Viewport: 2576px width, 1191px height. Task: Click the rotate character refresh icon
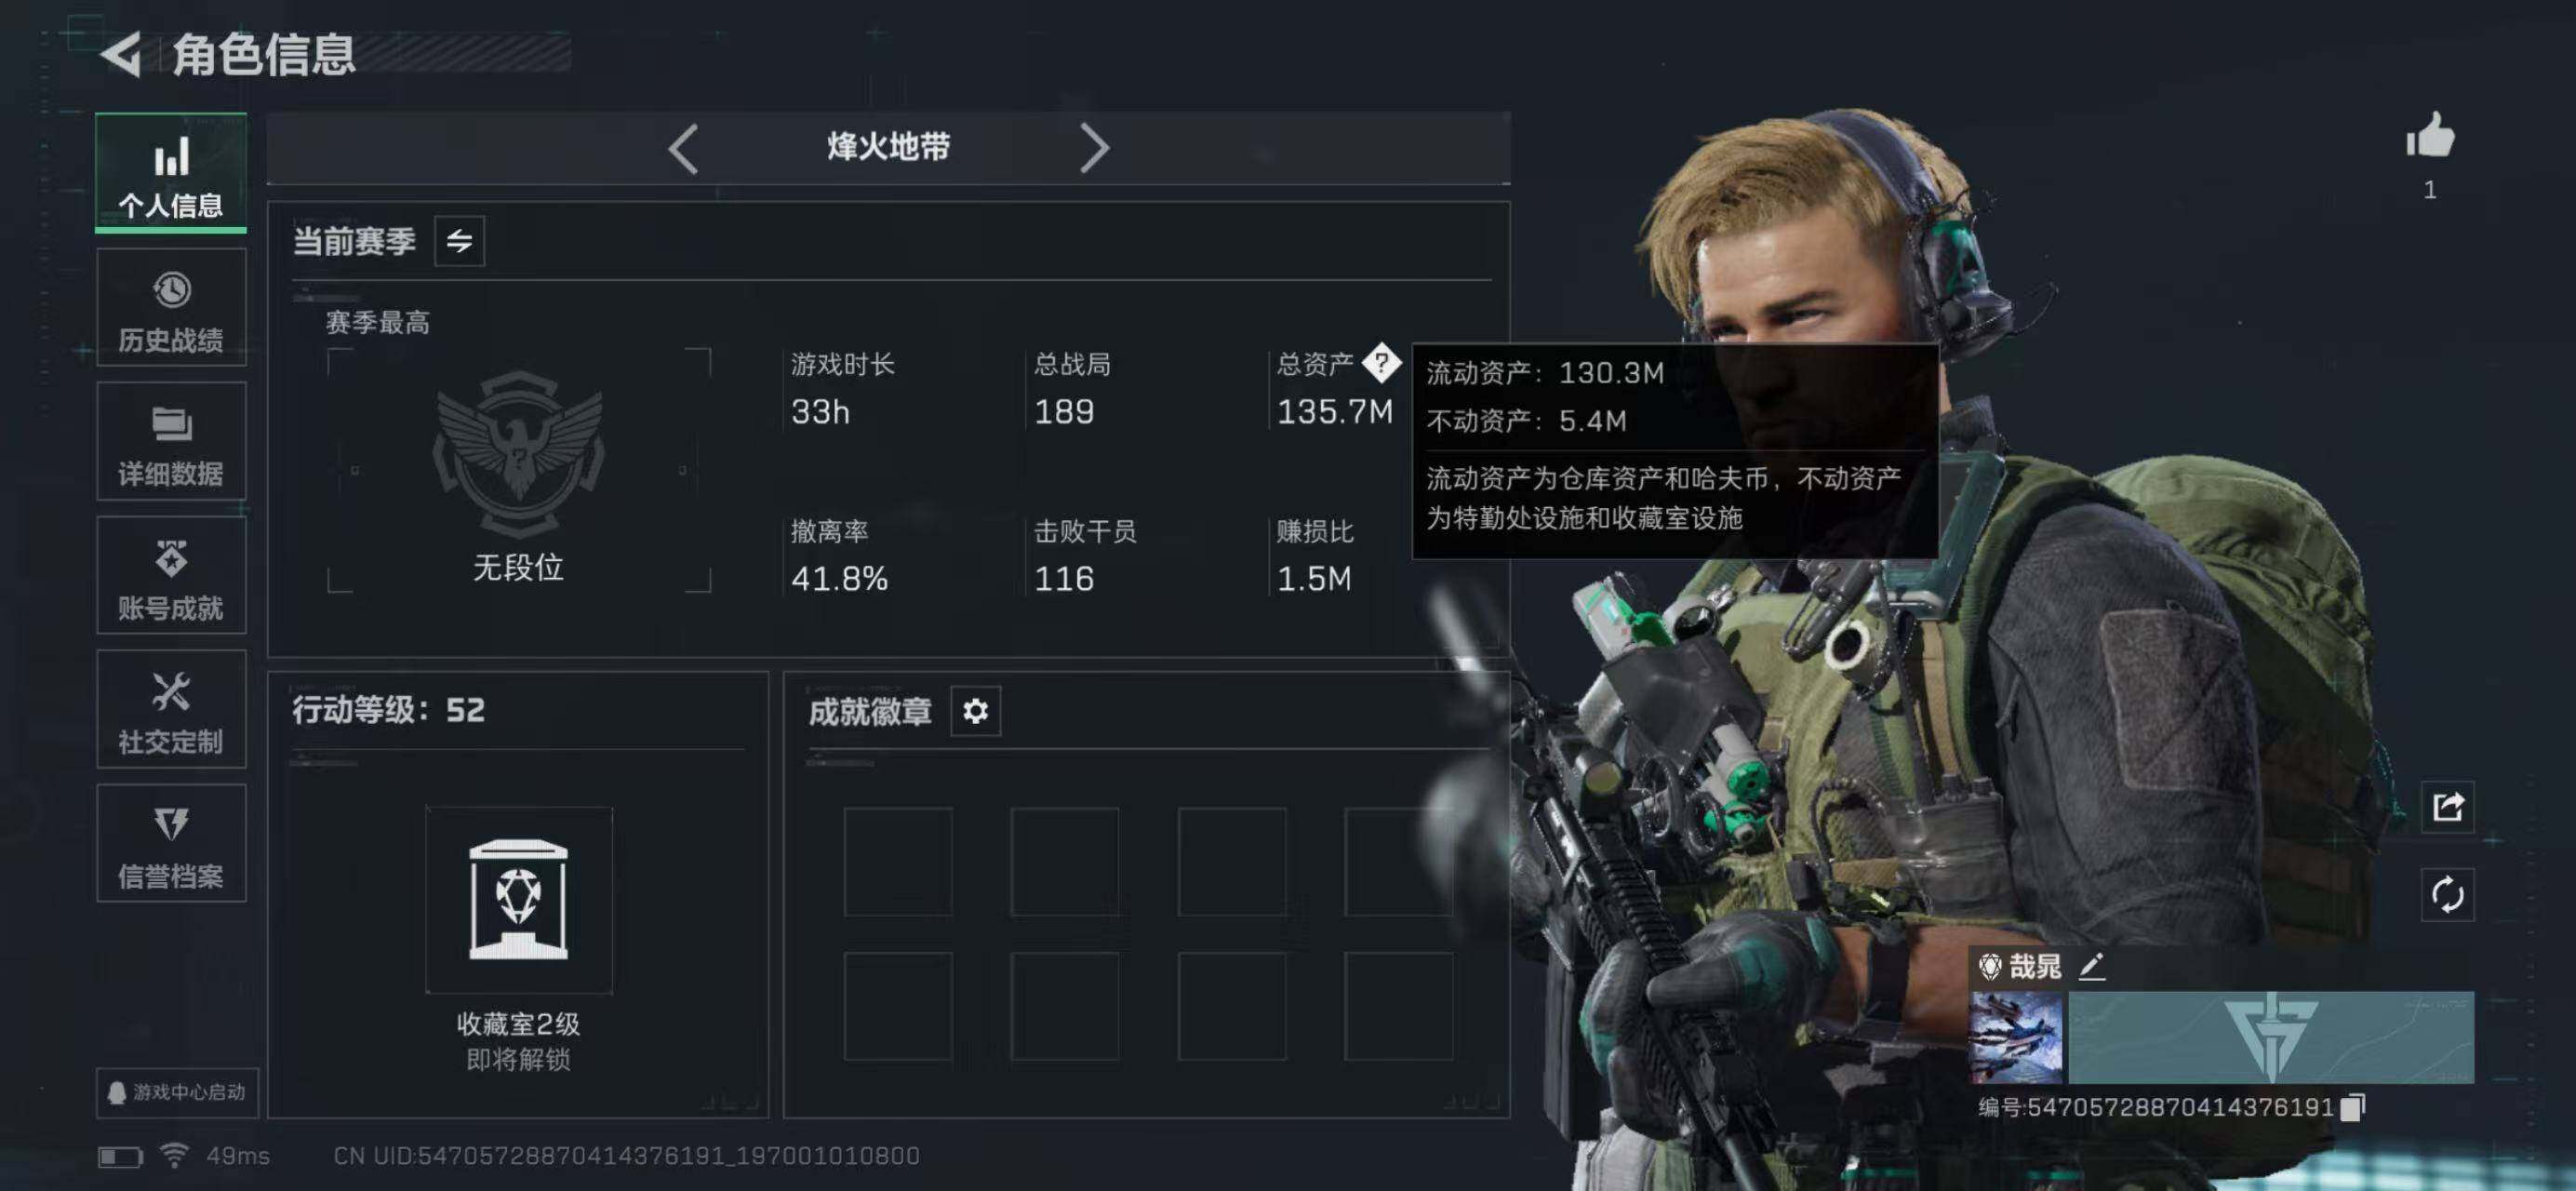[2447, 894]
